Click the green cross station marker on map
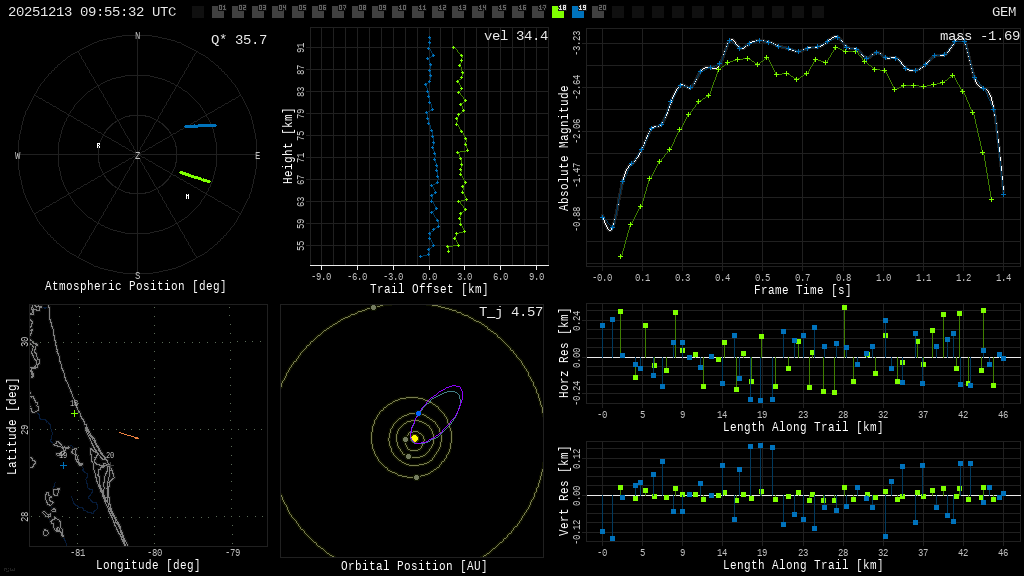The width and height of the screenshot is (1024, 576). coord(74,413)
